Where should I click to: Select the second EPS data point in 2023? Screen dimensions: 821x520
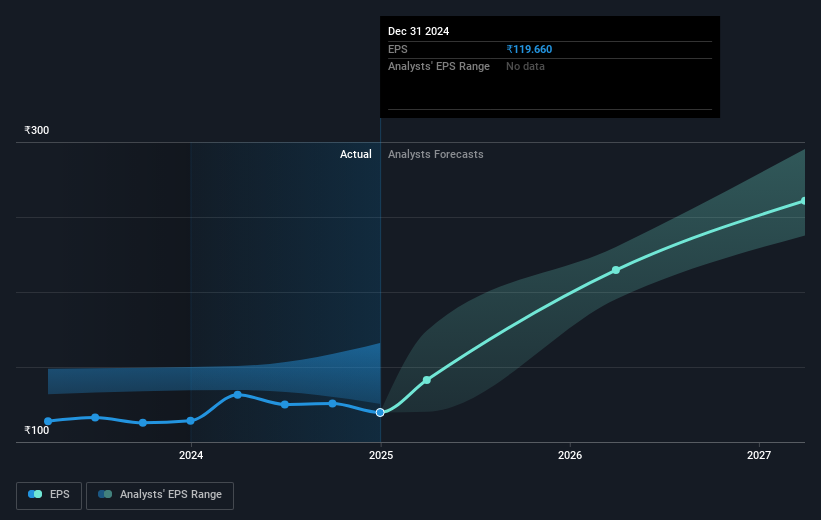click(95, 417)
